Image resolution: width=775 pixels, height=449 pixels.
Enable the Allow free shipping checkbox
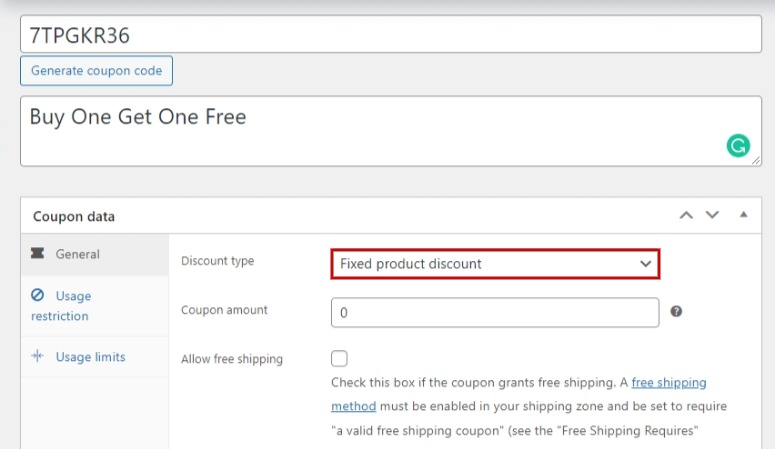339,359
